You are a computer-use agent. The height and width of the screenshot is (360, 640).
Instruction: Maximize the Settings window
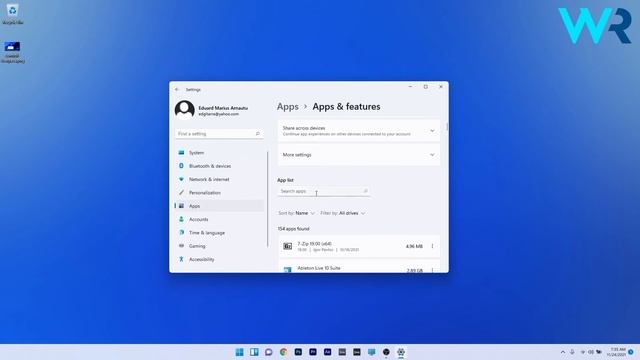426,87
